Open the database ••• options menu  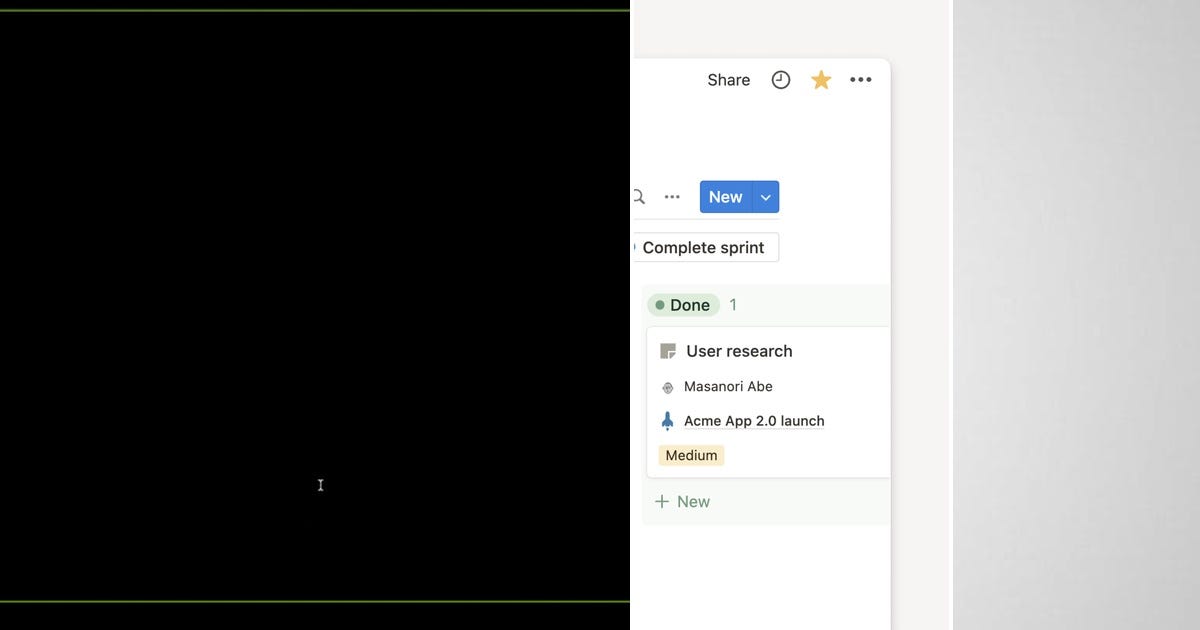672,196
